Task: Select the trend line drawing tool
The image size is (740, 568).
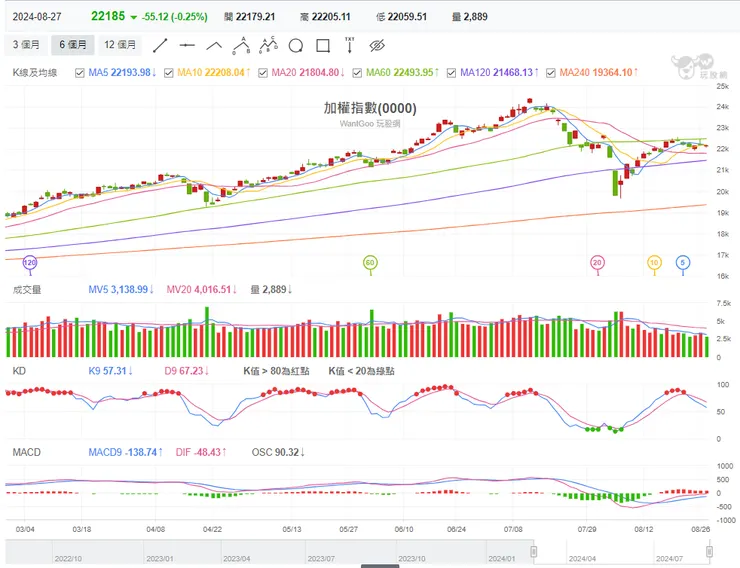Action: pos(160,46)
